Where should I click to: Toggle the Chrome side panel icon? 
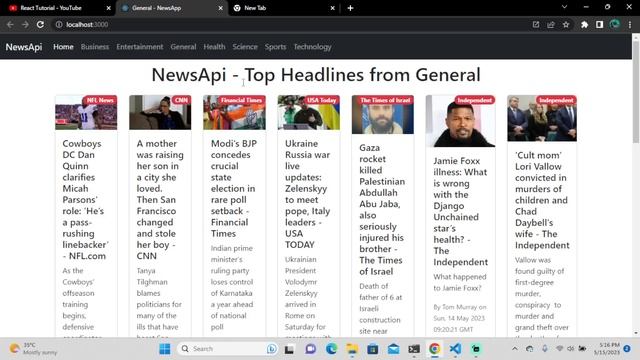point(599,24)
